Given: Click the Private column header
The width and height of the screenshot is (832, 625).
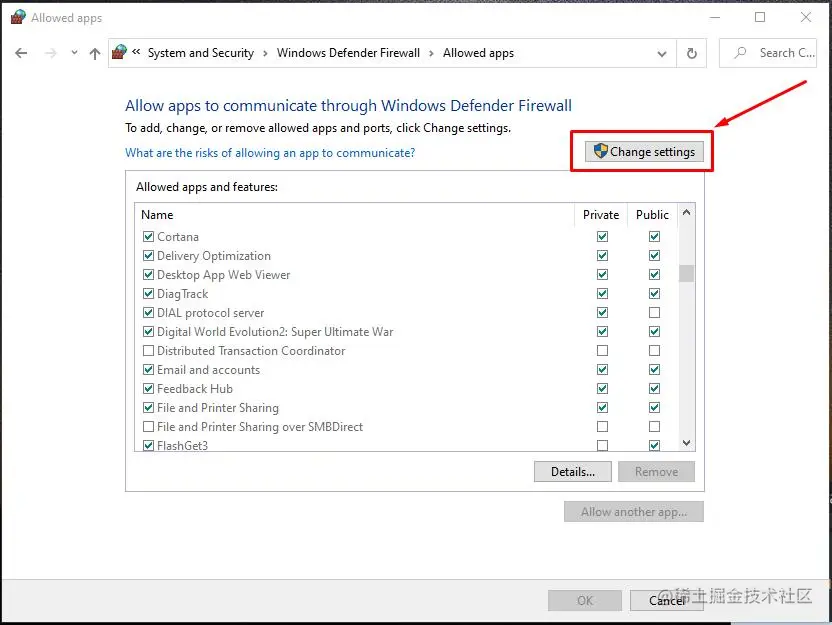Looking at the screenshot, I should [601, 215].
